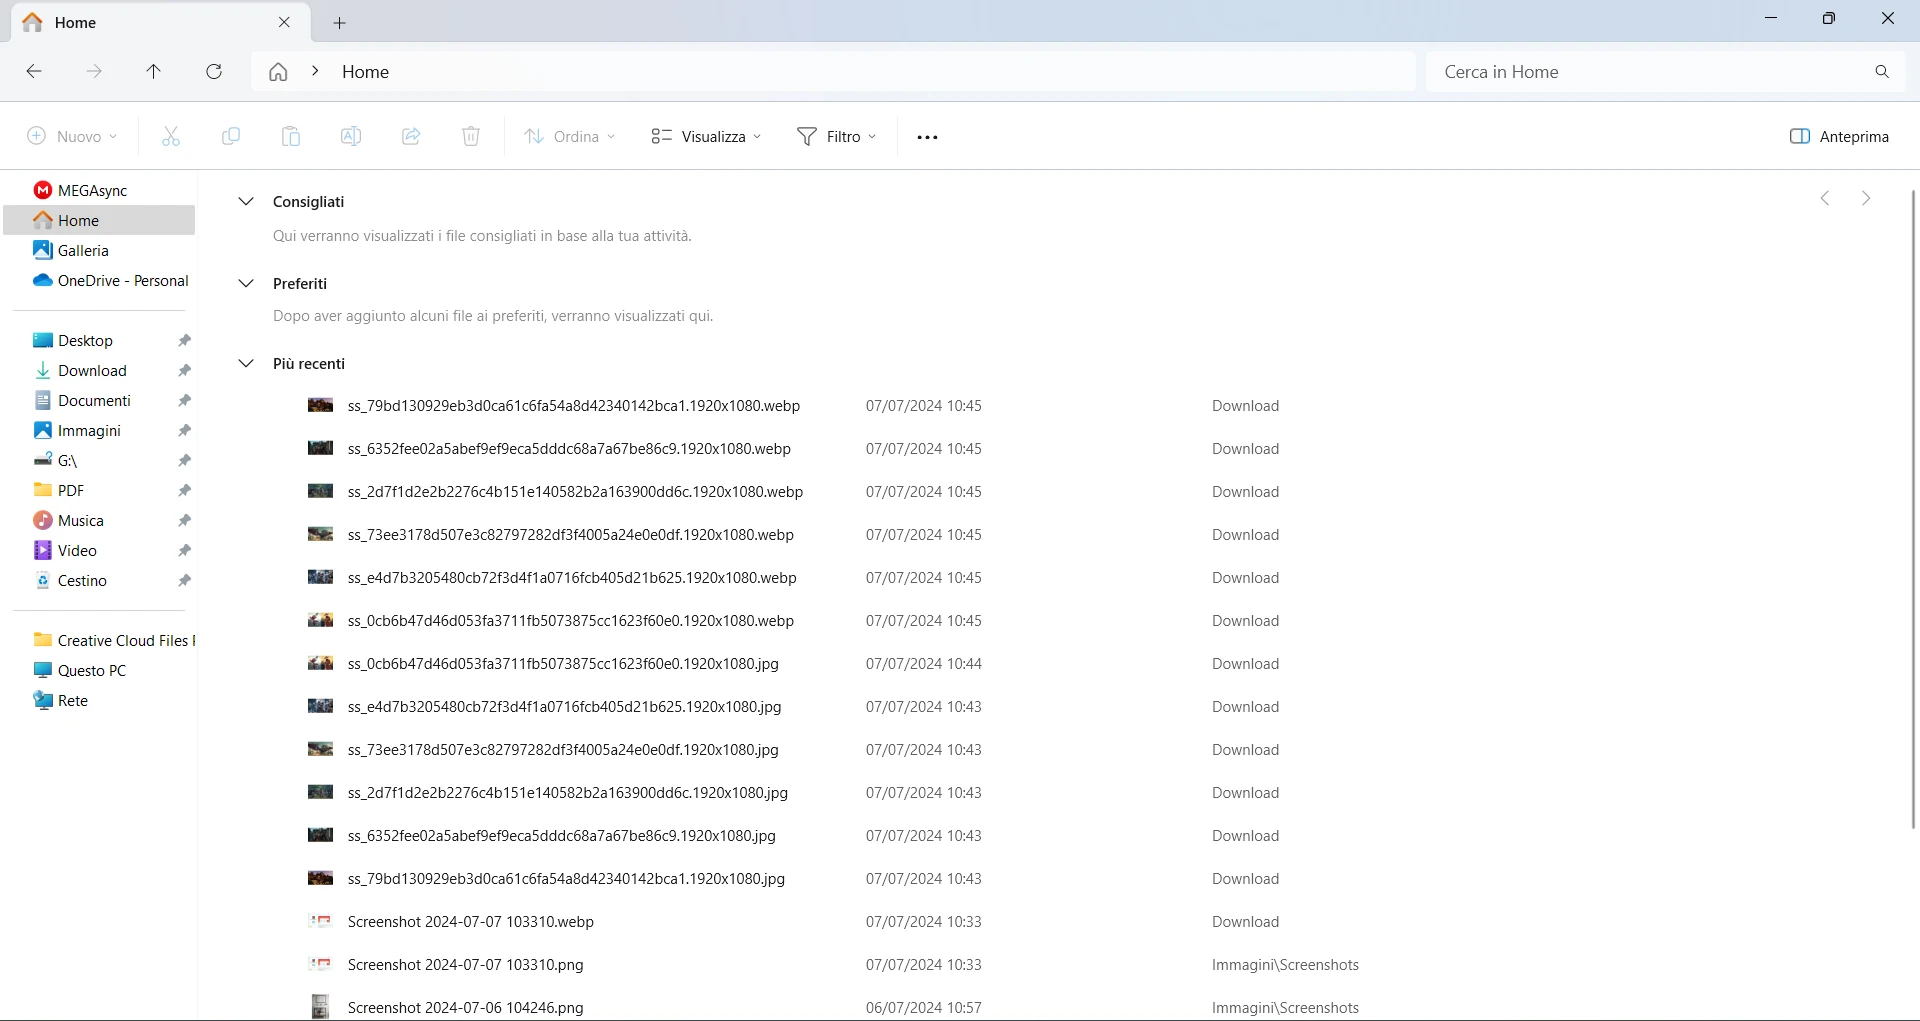Click the Delete trash icon

click(471, 137)
